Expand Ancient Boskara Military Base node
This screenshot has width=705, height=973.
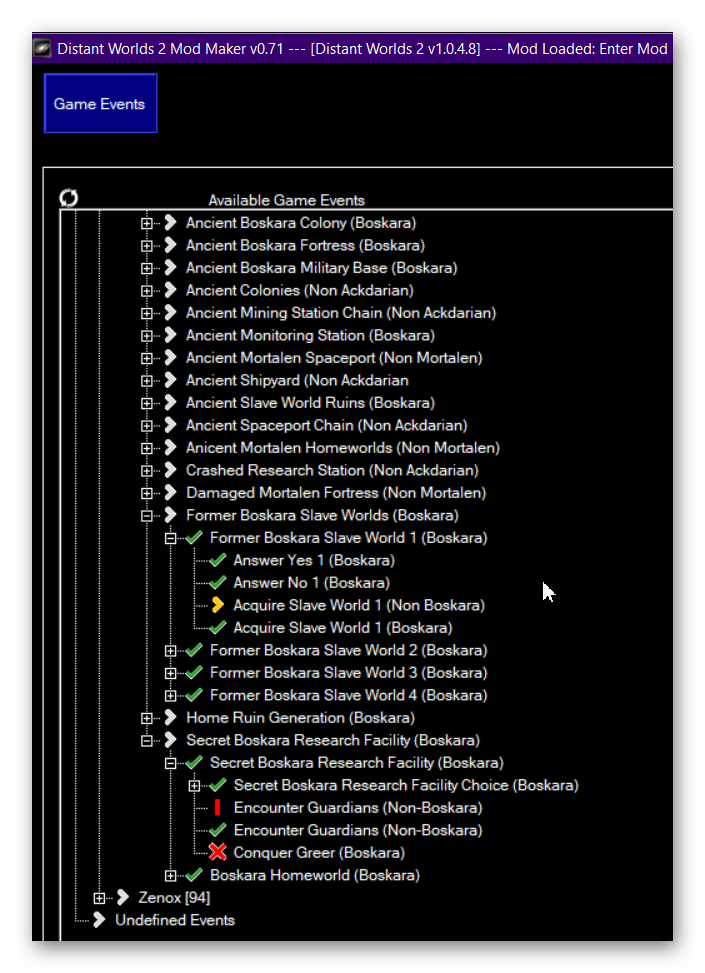(146, 268)
